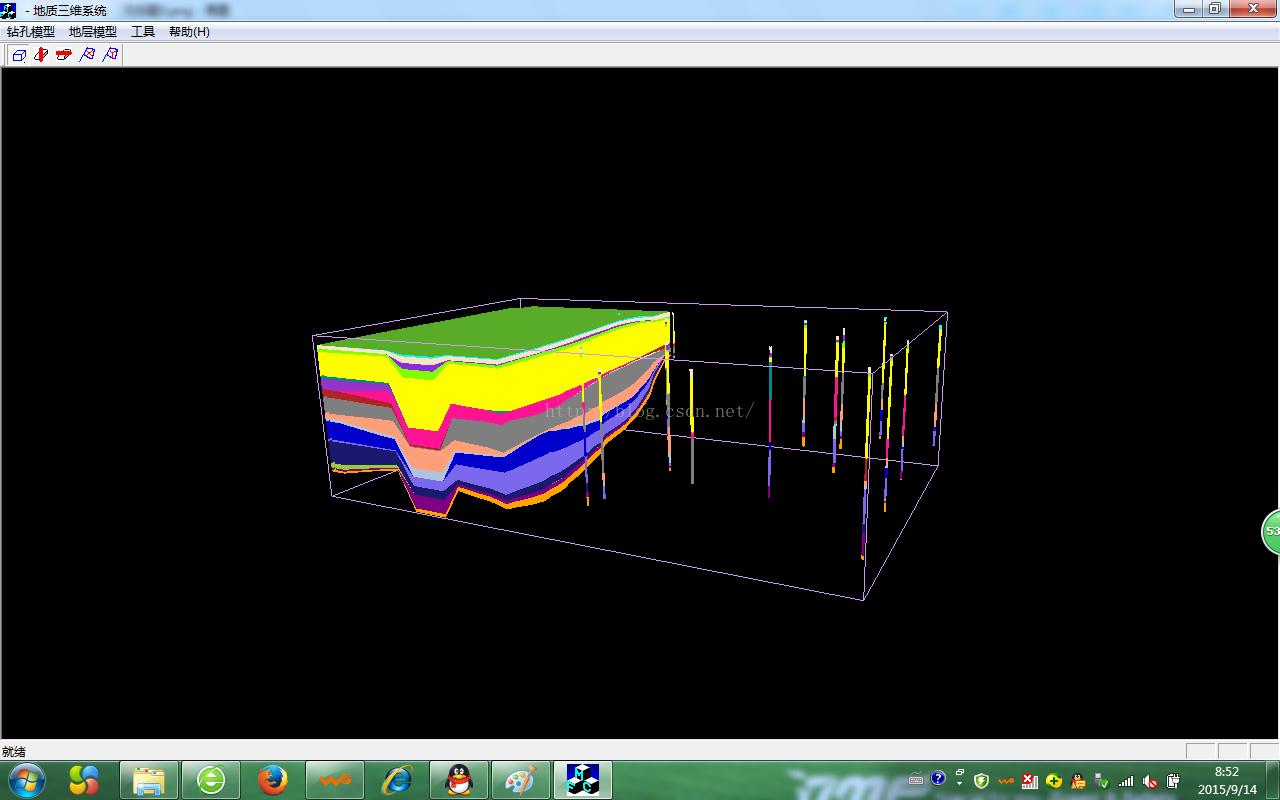Viewport: 1280px width, 800px height.
Task: Click the fifth toolbar icon with red-blue flag
Action: pos(110,55)
